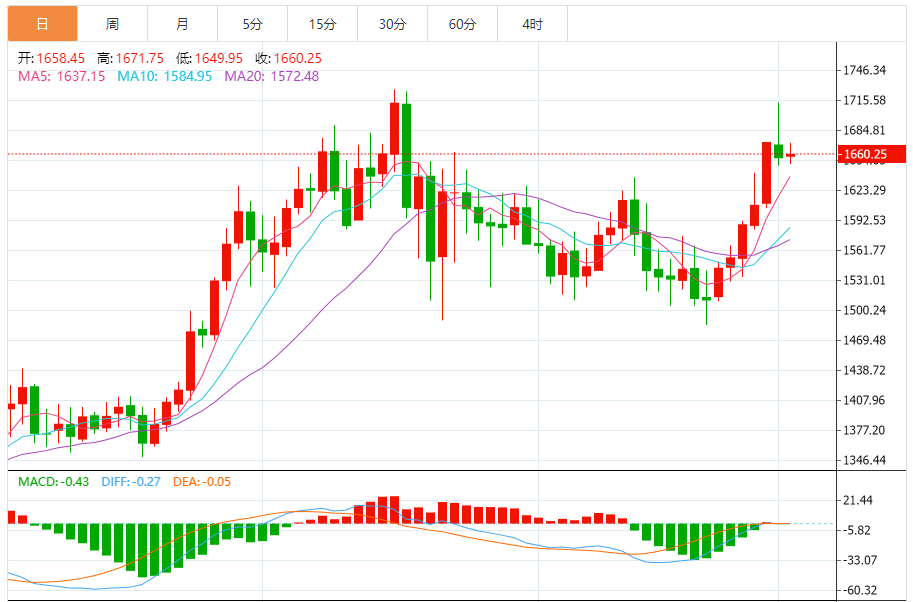Open the 5分 timeframe tab
Screen dimensions: 913x602
[x=252, y=24]
